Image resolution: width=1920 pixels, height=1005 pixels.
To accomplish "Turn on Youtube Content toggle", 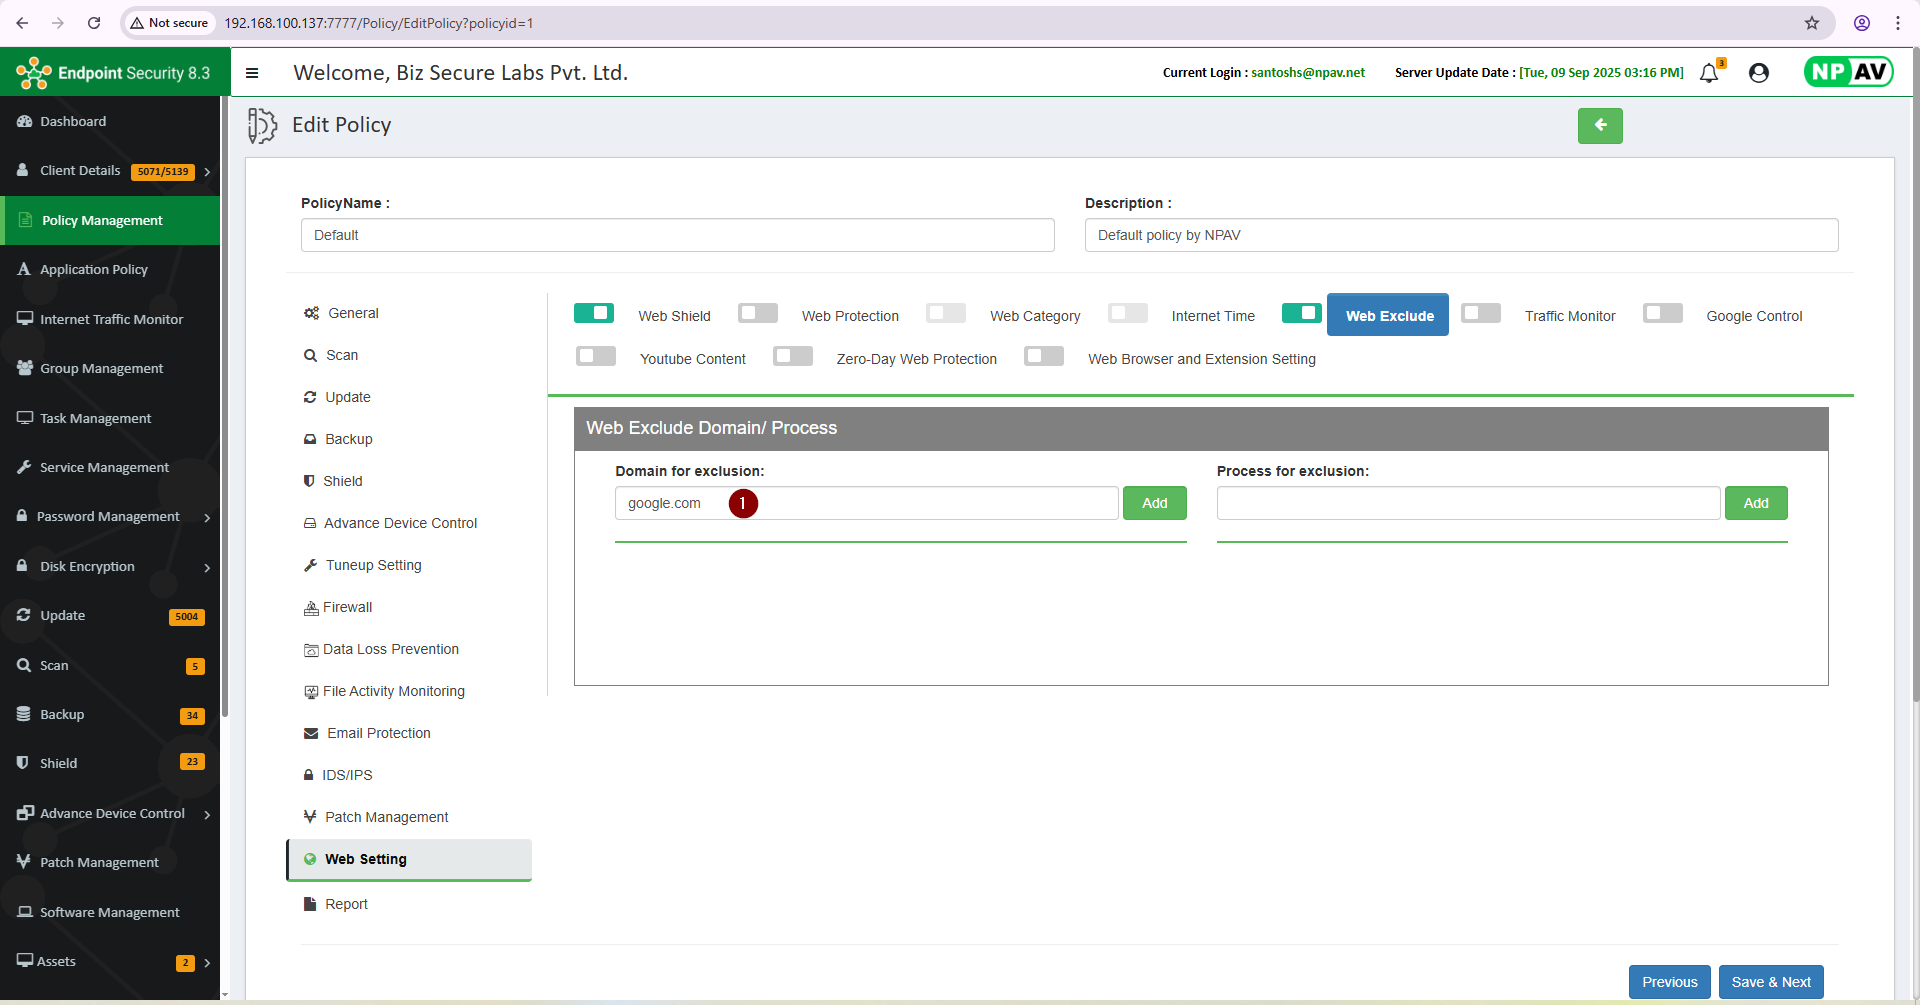I will [x=596, y=357].
